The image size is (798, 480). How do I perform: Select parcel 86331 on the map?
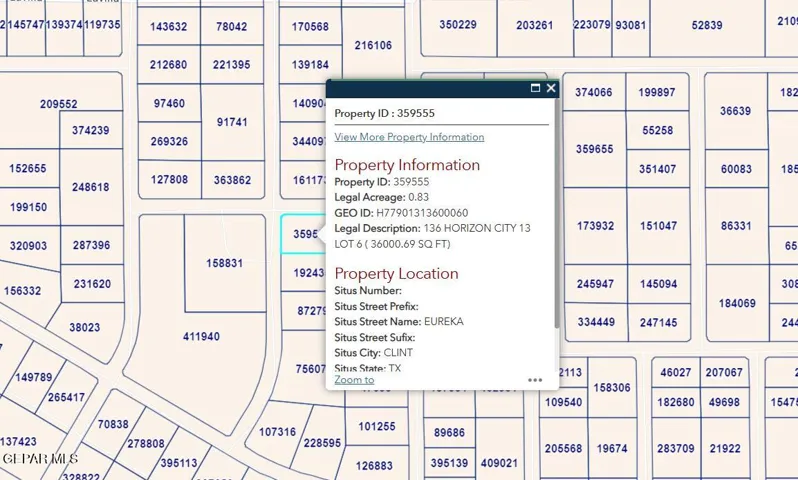[736, 225]
